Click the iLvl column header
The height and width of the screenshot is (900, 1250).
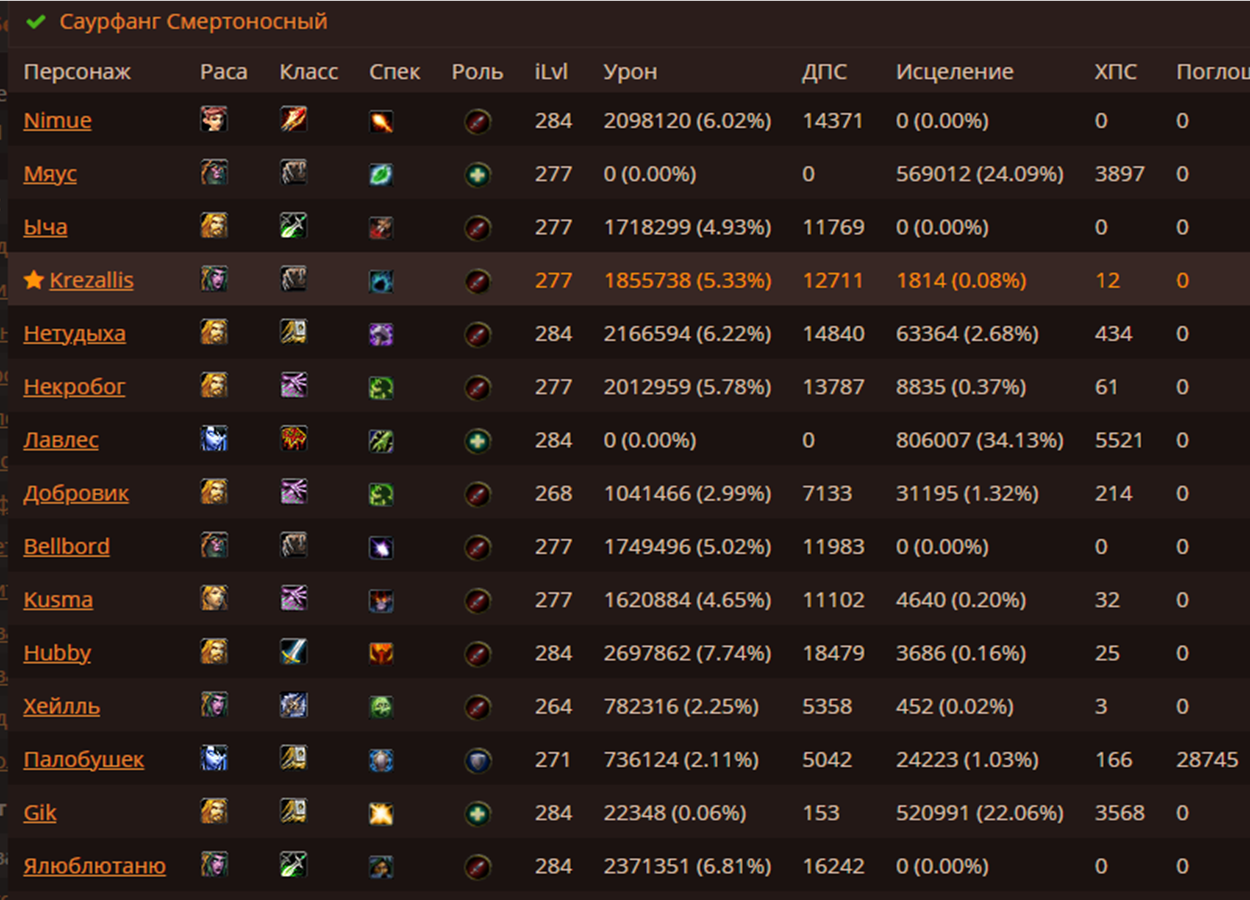(x=551, y=72)
